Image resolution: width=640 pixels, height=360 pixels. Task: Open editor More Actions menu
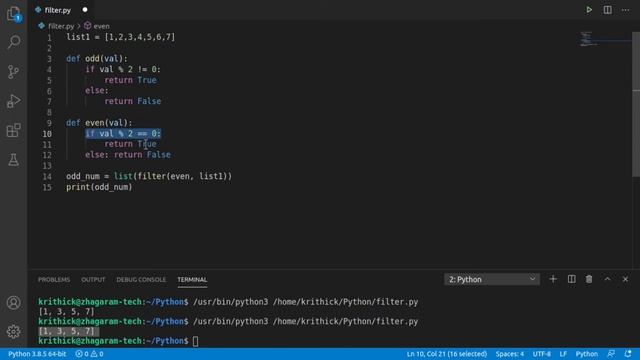[625, 10]
